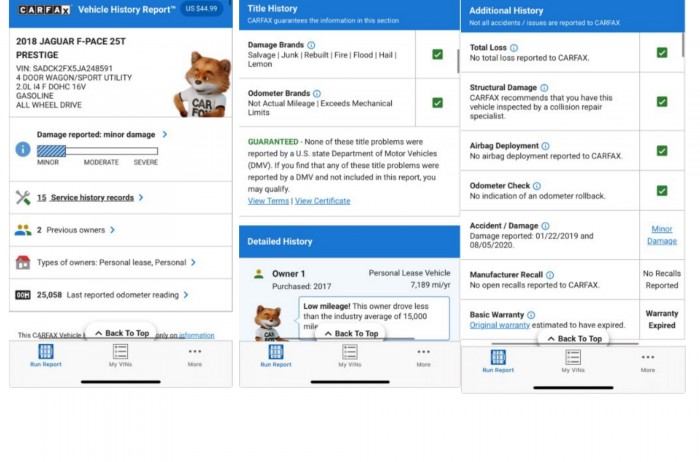Click the info icon next to Basic Warranty

[531, 315]
